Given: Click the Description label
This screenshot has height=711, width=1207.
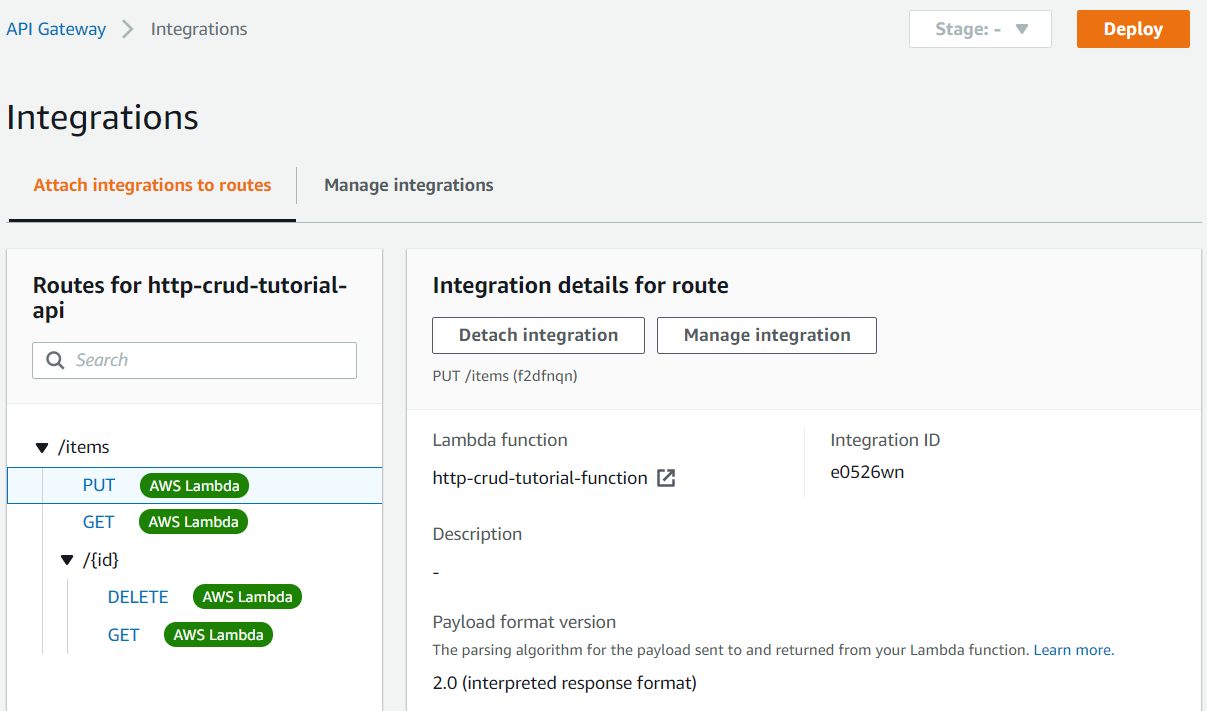Looking at the screenshot, I should 477,534.
